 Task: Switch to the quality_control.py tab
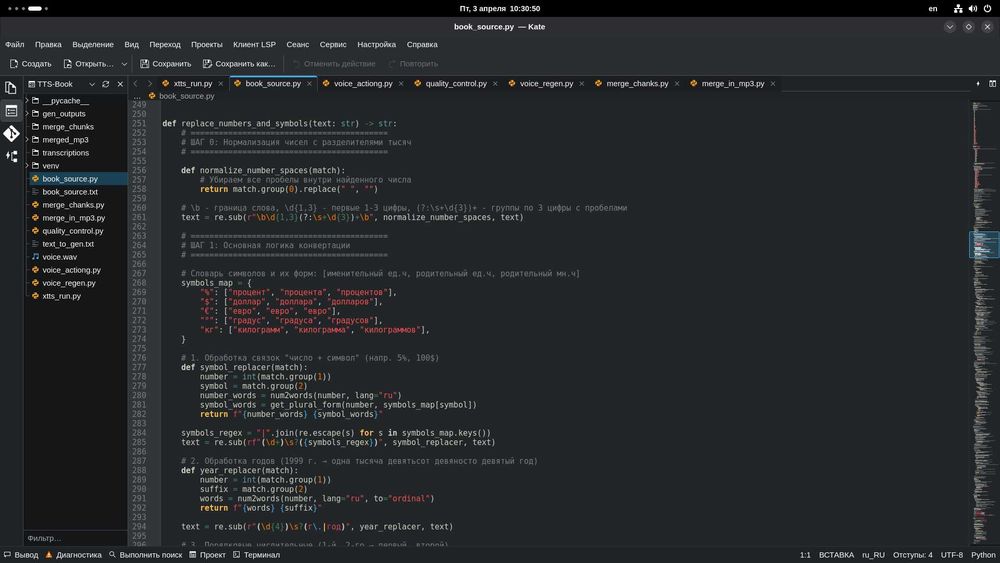click(455, 84)
